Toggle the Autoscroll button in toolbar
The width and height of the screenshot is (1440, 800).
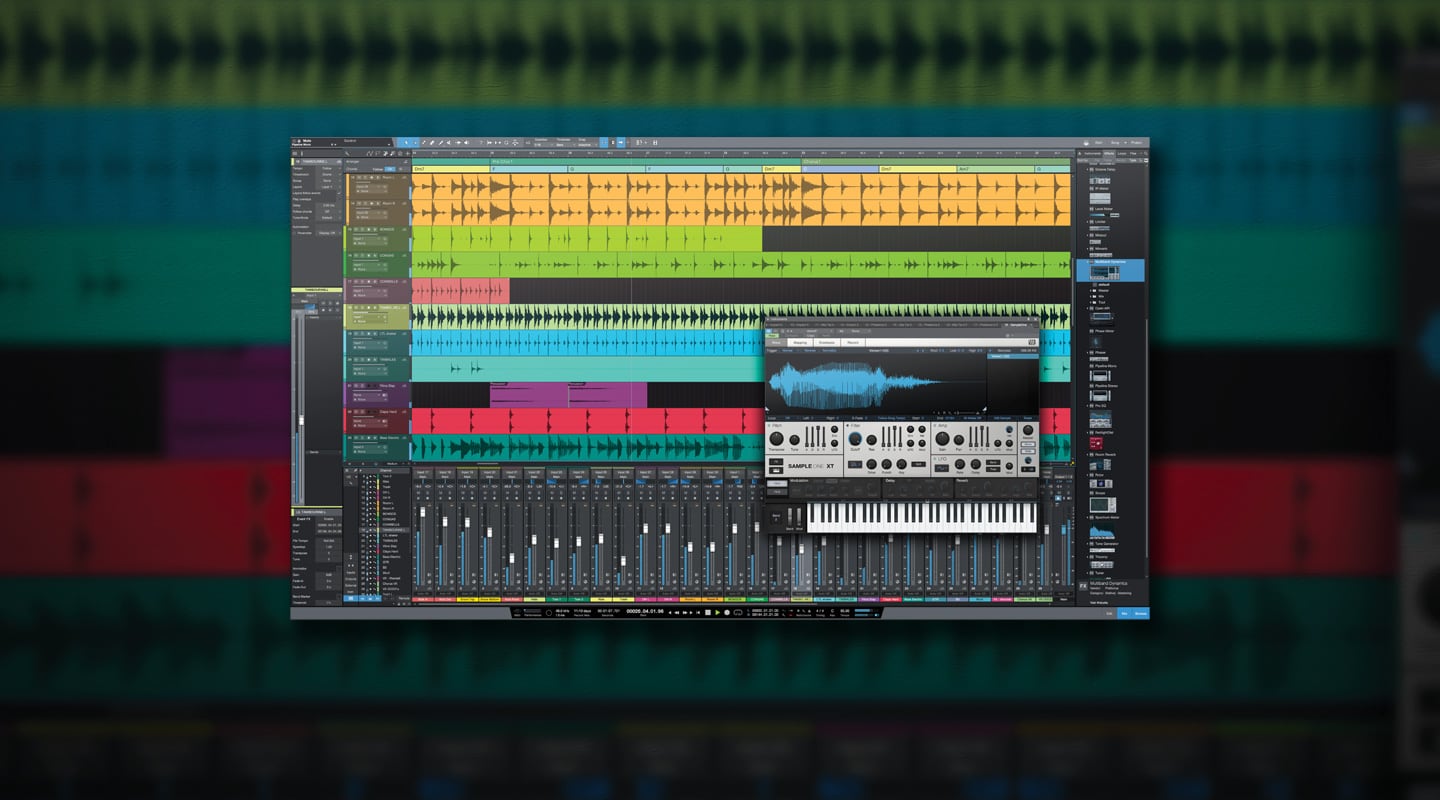click(621, 142)
